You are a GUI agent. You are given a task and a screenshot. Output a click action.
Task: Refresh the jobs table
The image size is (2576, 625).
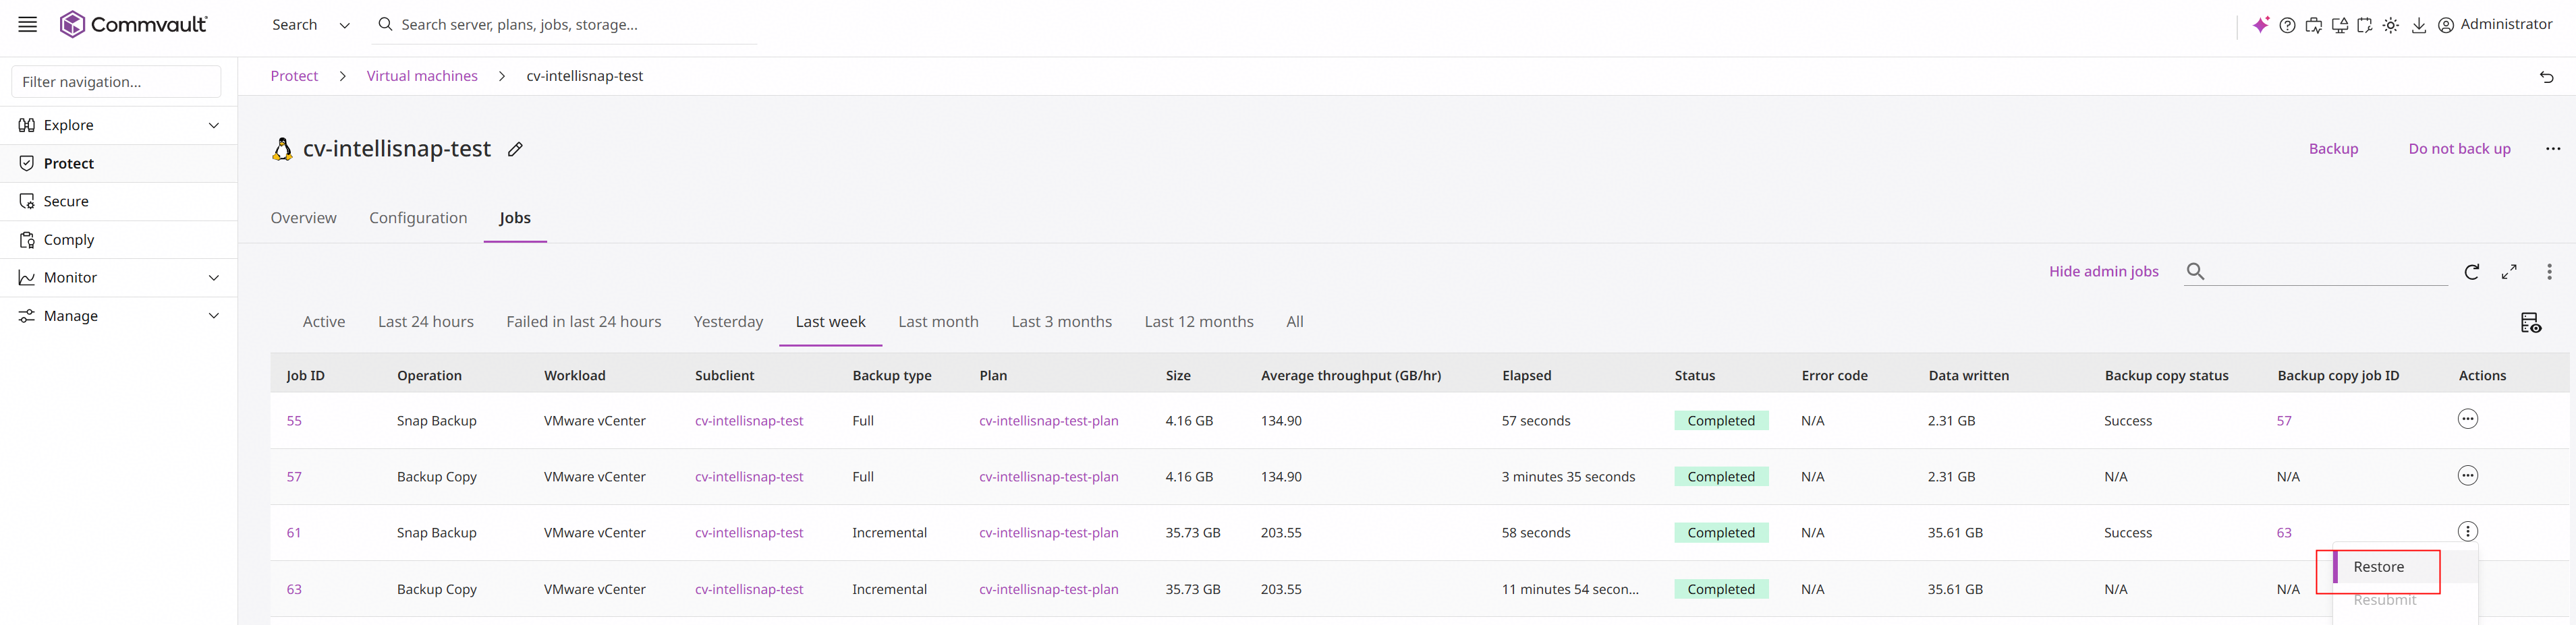[x=2471, y=272]
